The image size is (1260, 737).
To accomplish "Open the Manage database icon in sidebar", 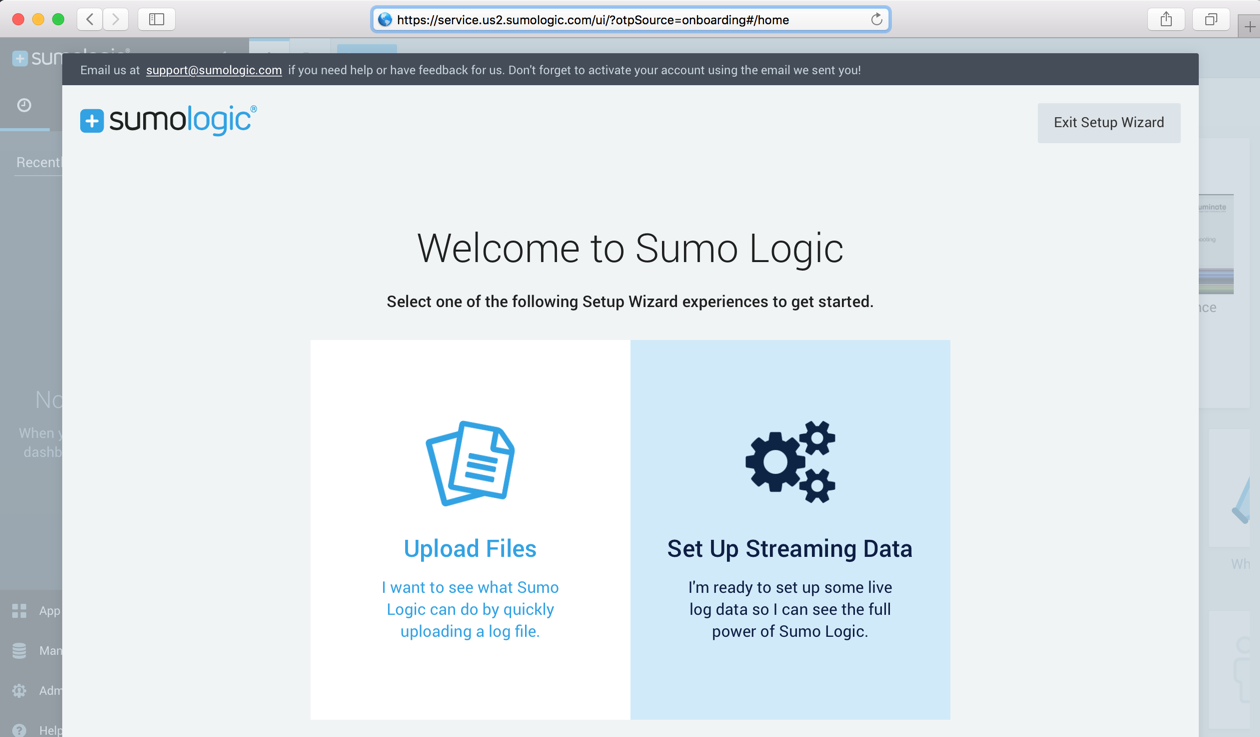I will 19,650.
